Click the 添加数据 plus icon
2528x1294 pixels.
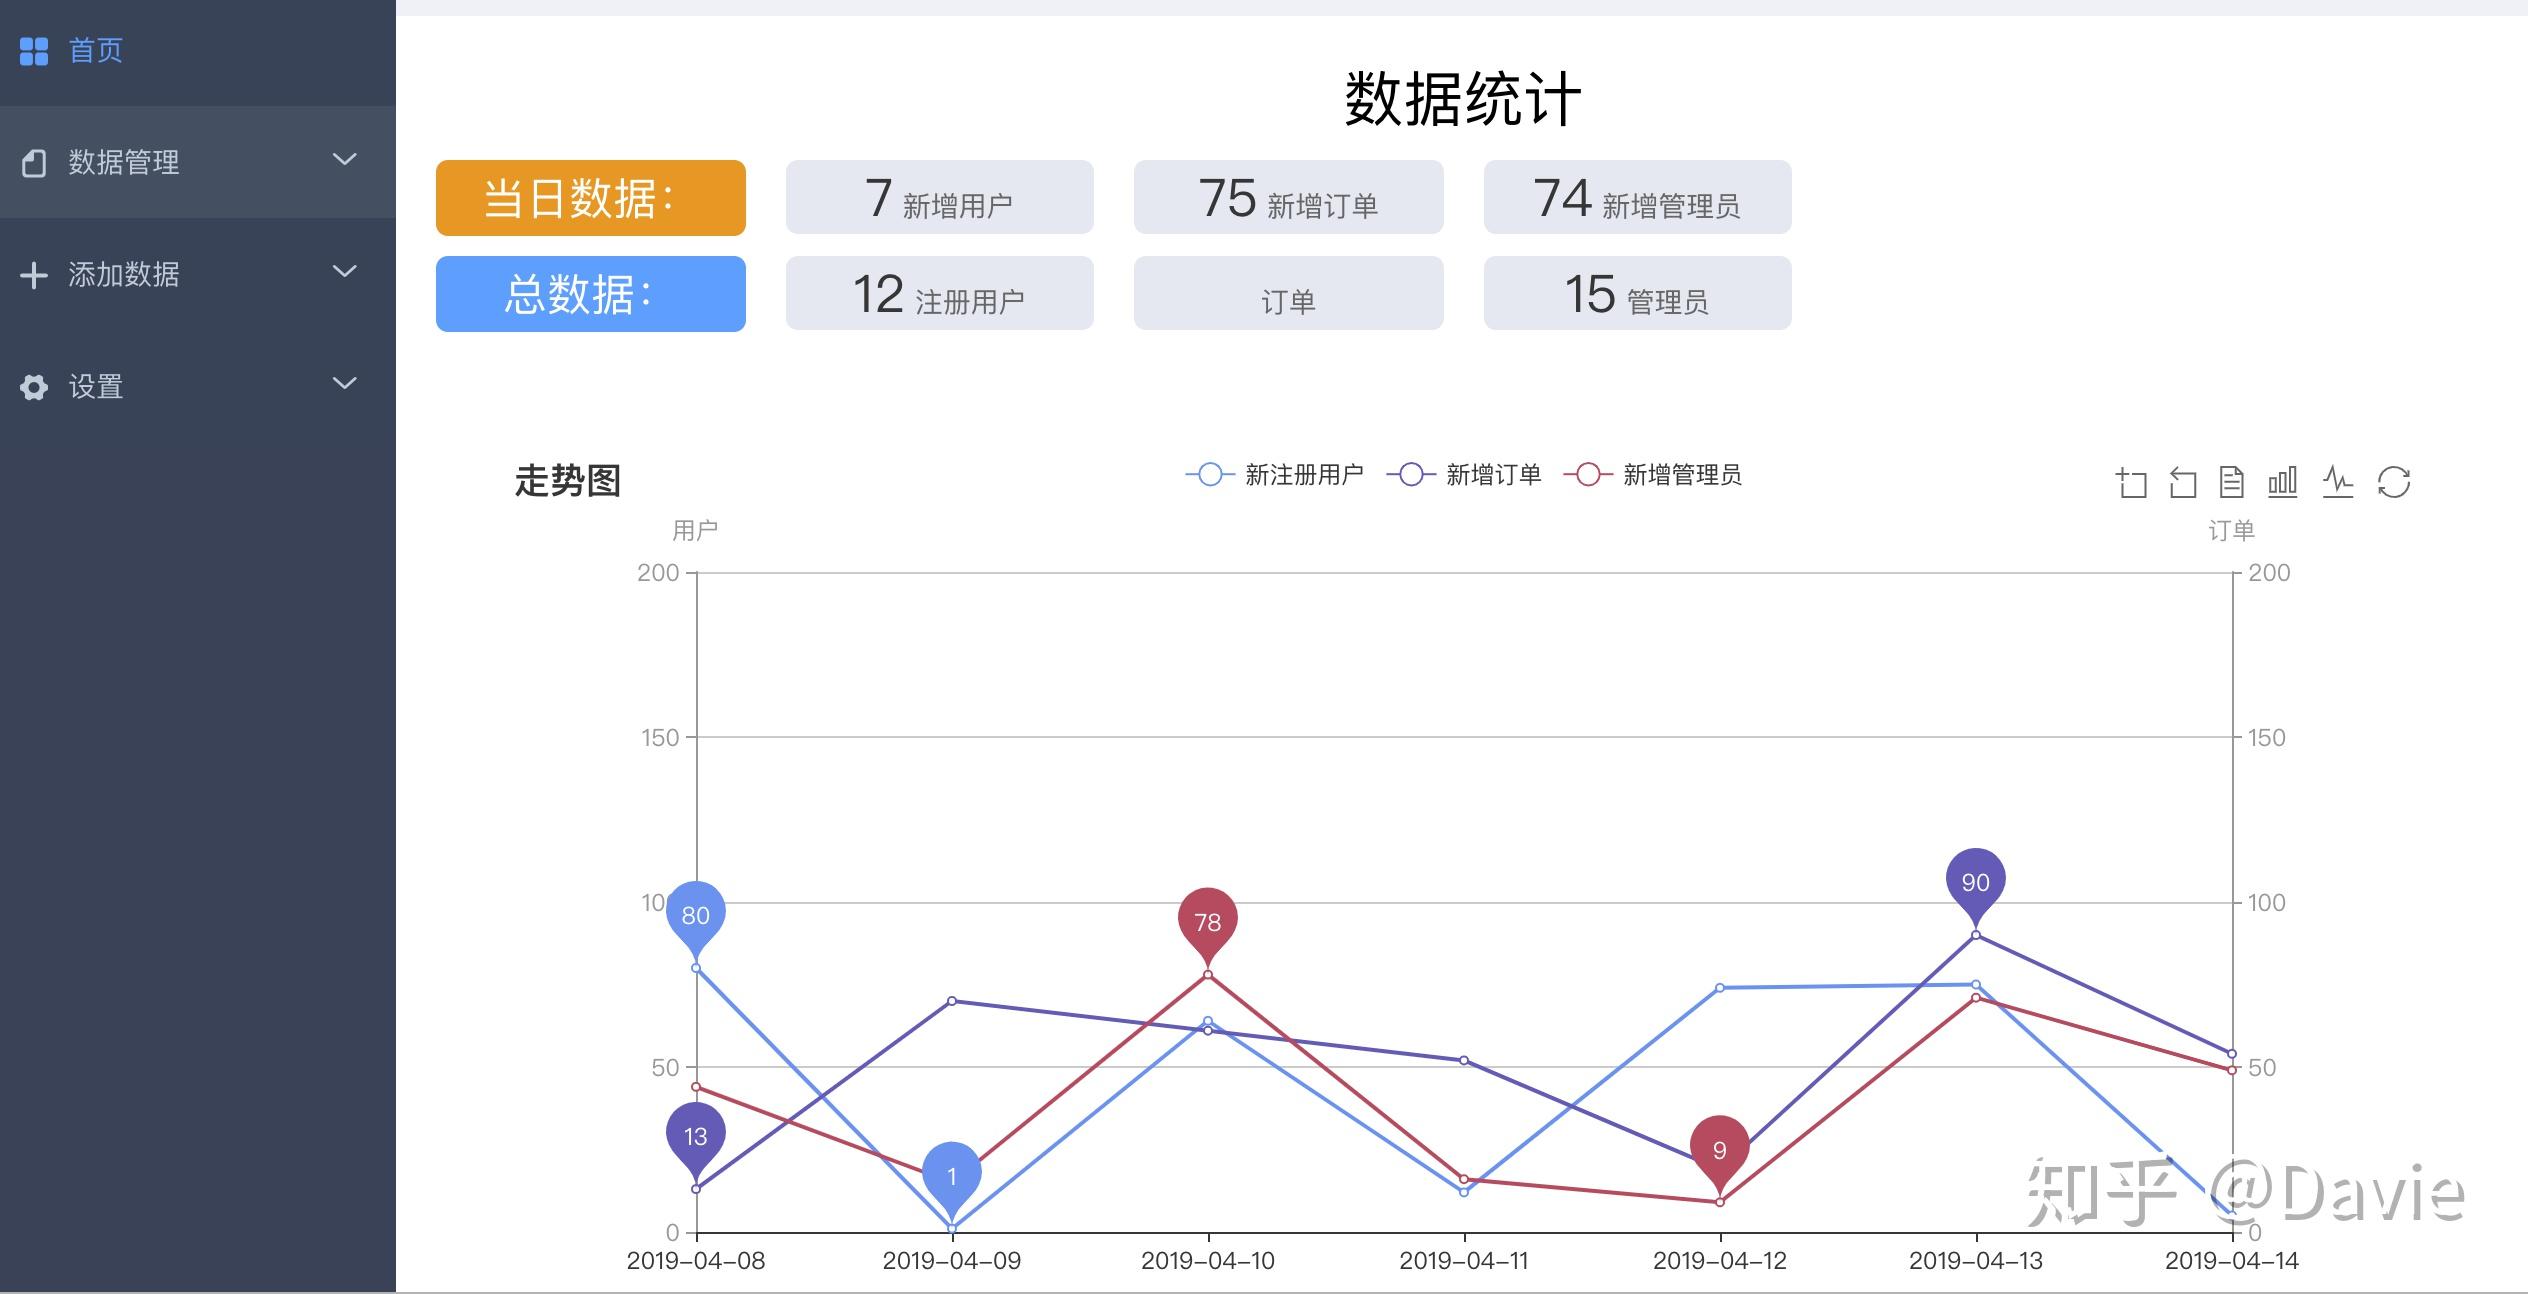34,275
